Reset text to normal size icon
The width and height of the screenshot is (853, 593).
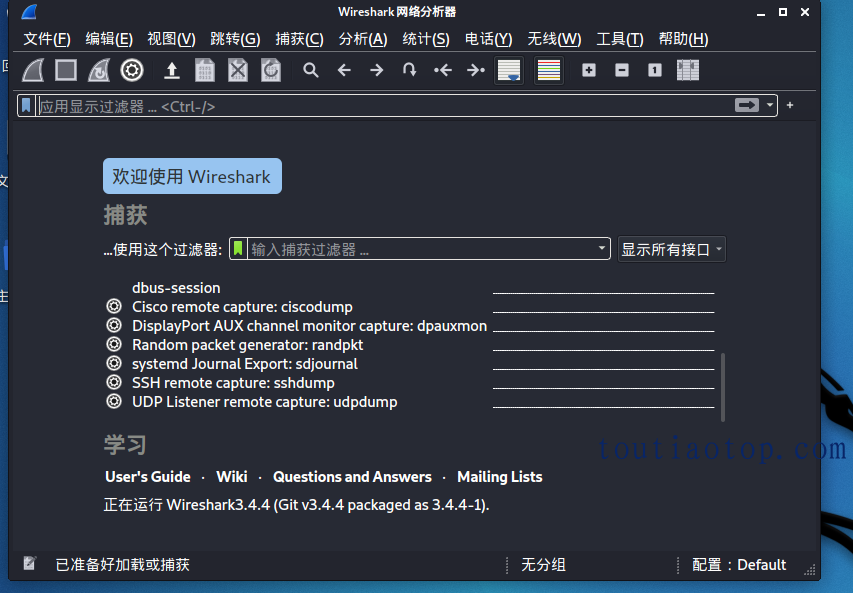(655, 70)
